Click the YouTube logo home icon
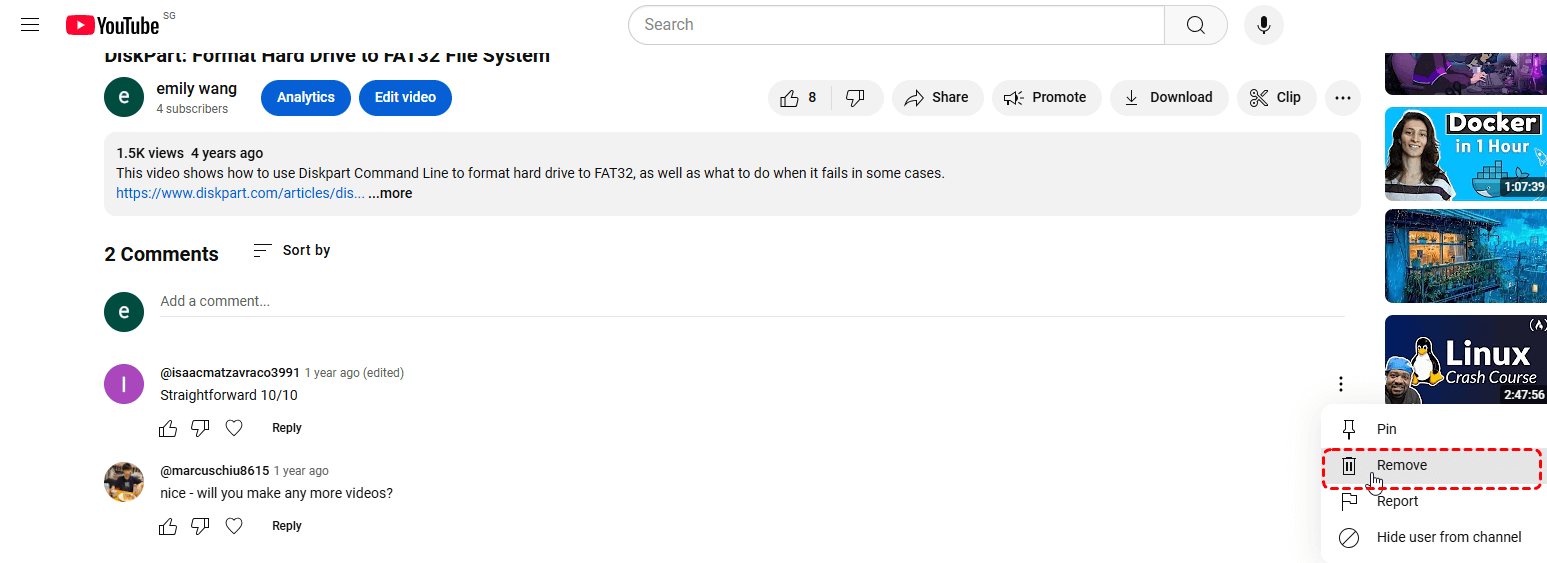1547x563 pixels. 112,25
